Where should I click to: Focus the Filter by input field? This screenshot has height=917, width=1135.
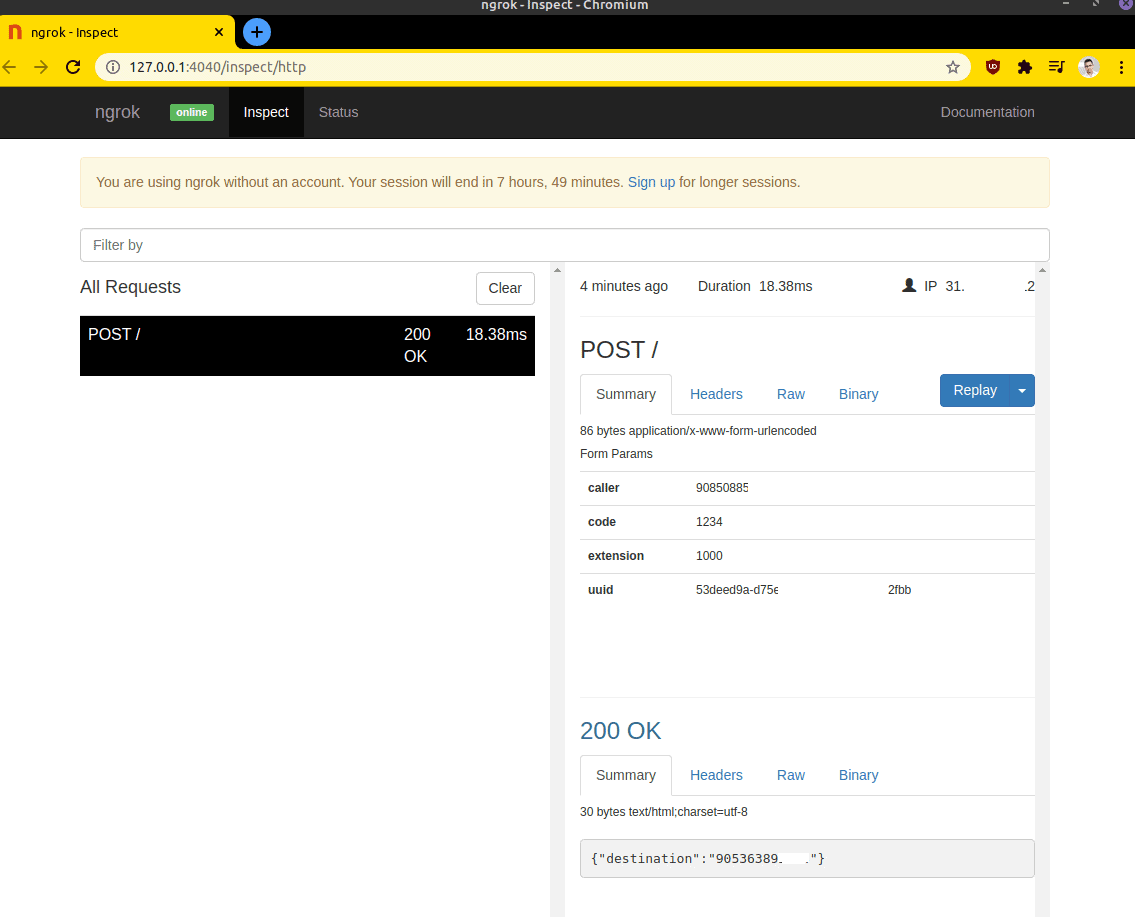(564, 245)
